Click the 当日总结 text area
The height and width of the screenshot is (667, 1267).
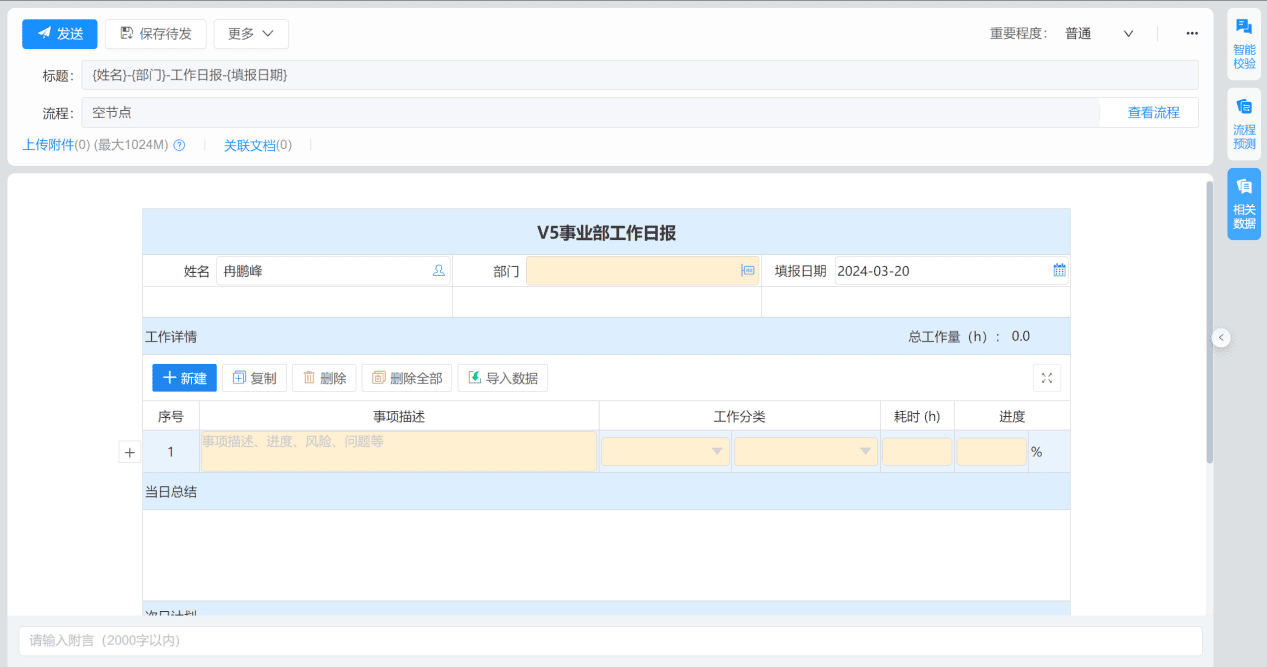click(606, 555)
